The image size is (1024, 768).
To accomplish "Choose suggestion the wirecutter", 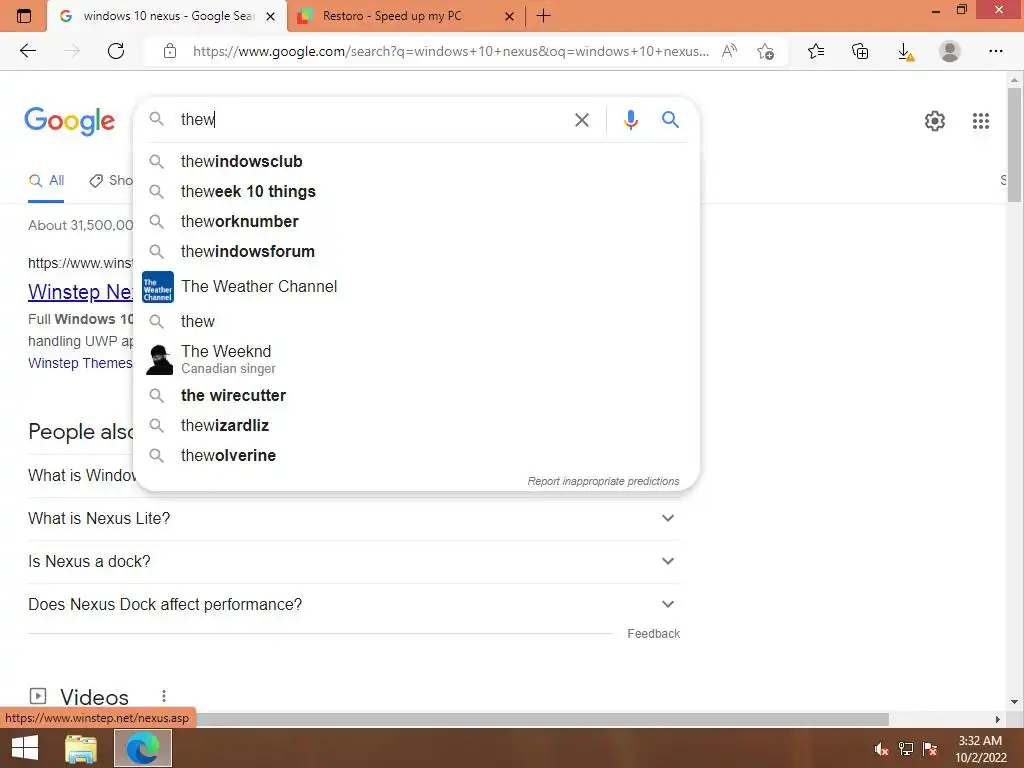I will tap(416, 395).
